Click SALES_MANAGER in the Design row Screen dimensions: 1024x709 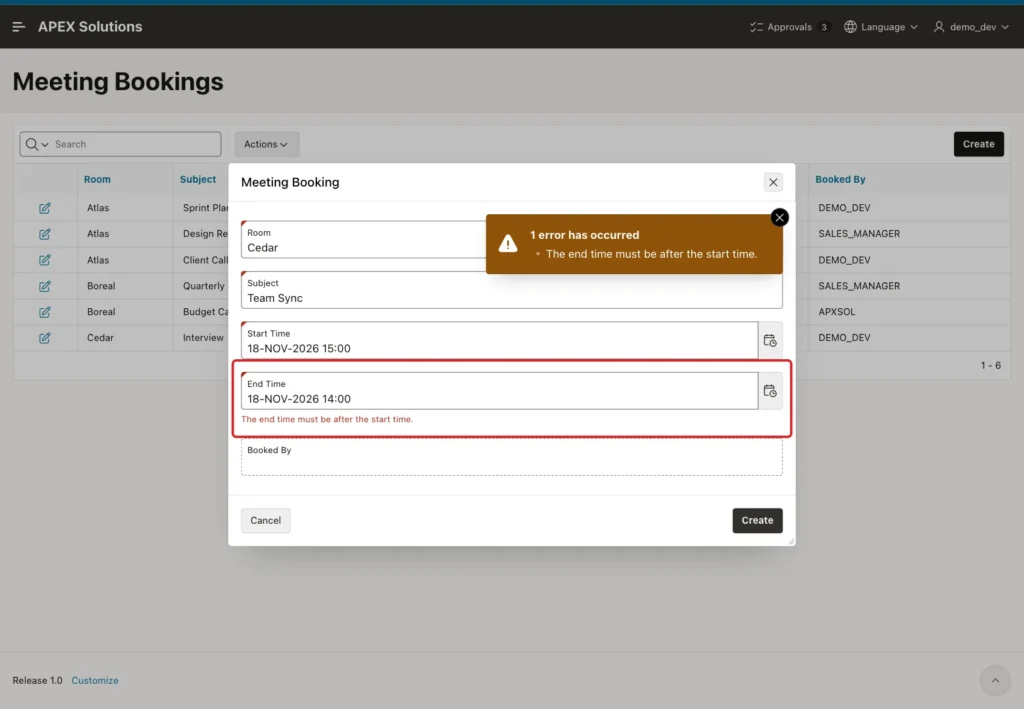coord(859,234)
